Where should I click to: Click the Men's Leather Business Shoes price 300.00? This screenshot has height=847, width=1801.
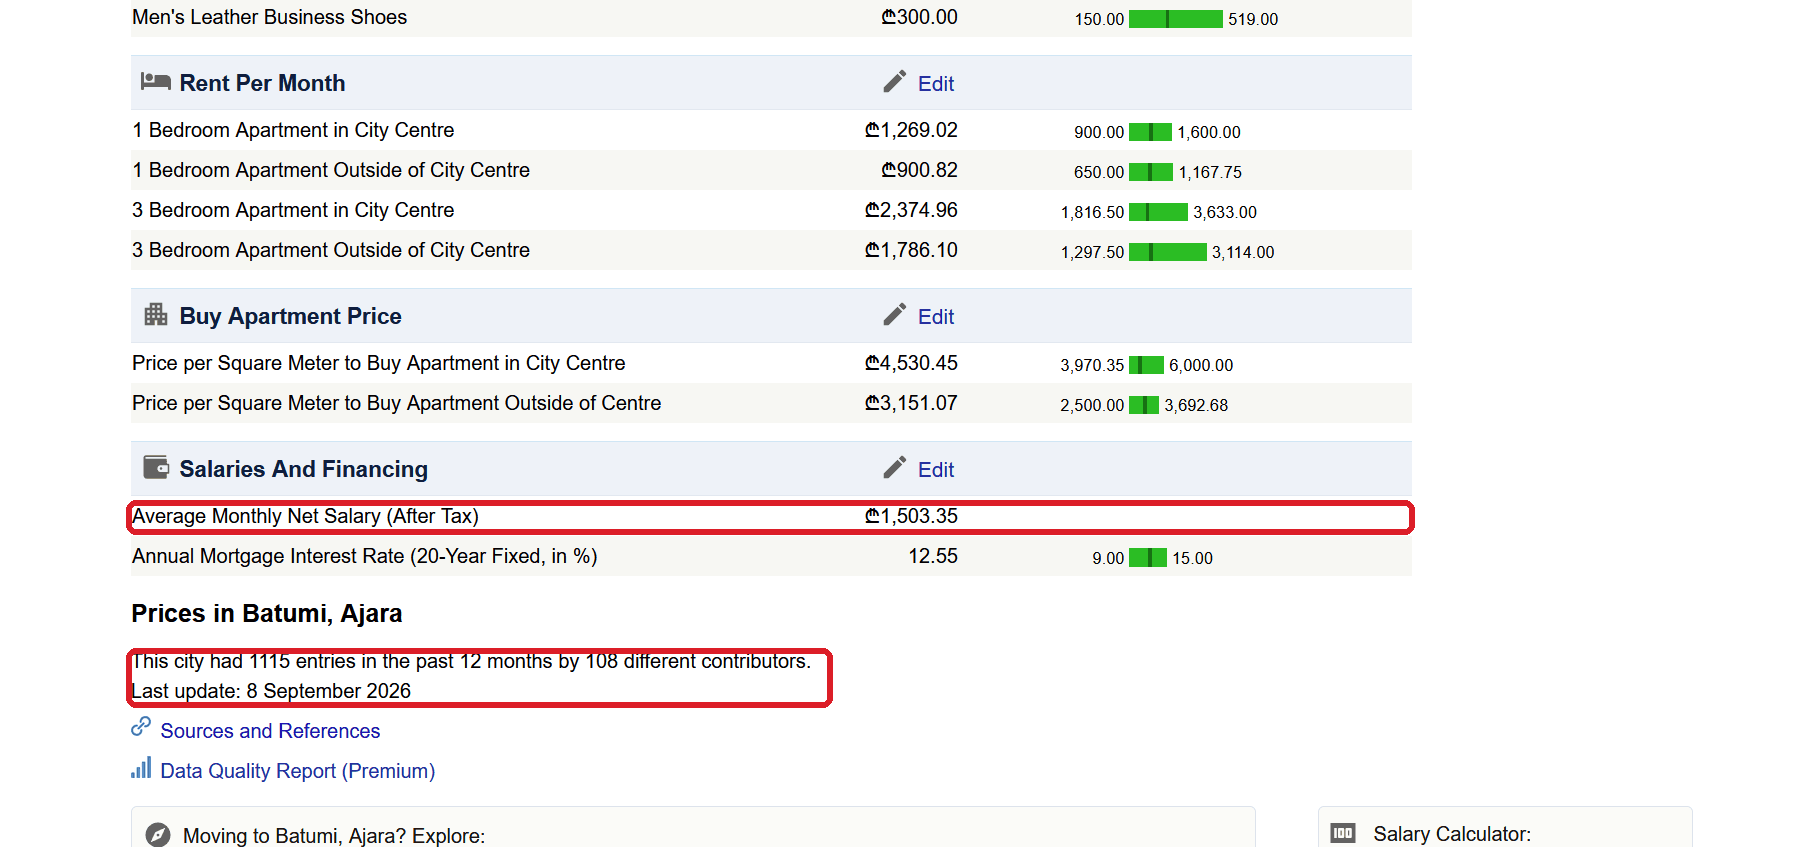(919, 17)
